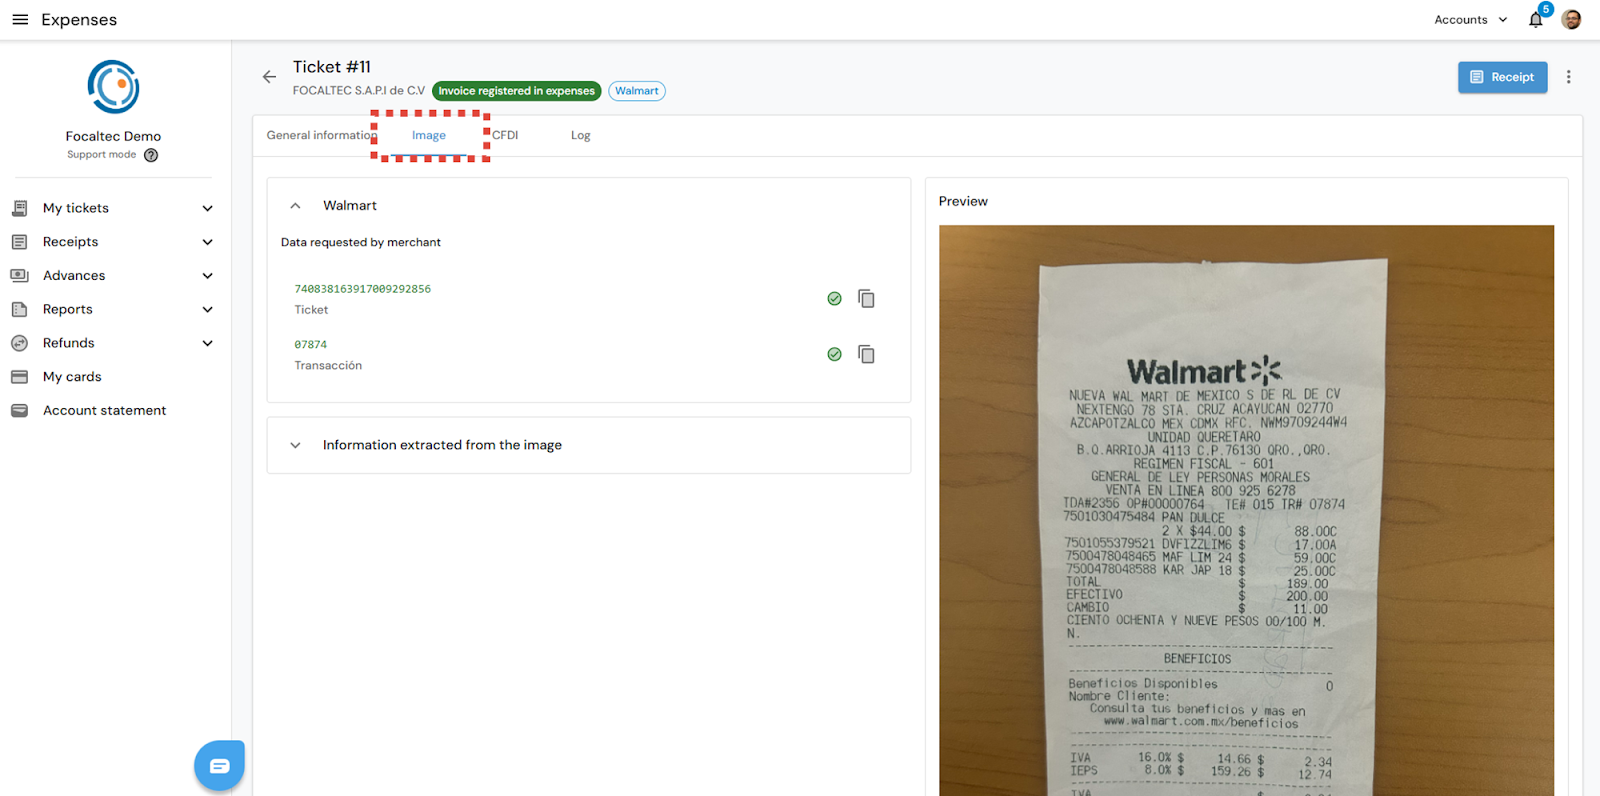Open the three-dot more options menu

[x=1568, y=77]
